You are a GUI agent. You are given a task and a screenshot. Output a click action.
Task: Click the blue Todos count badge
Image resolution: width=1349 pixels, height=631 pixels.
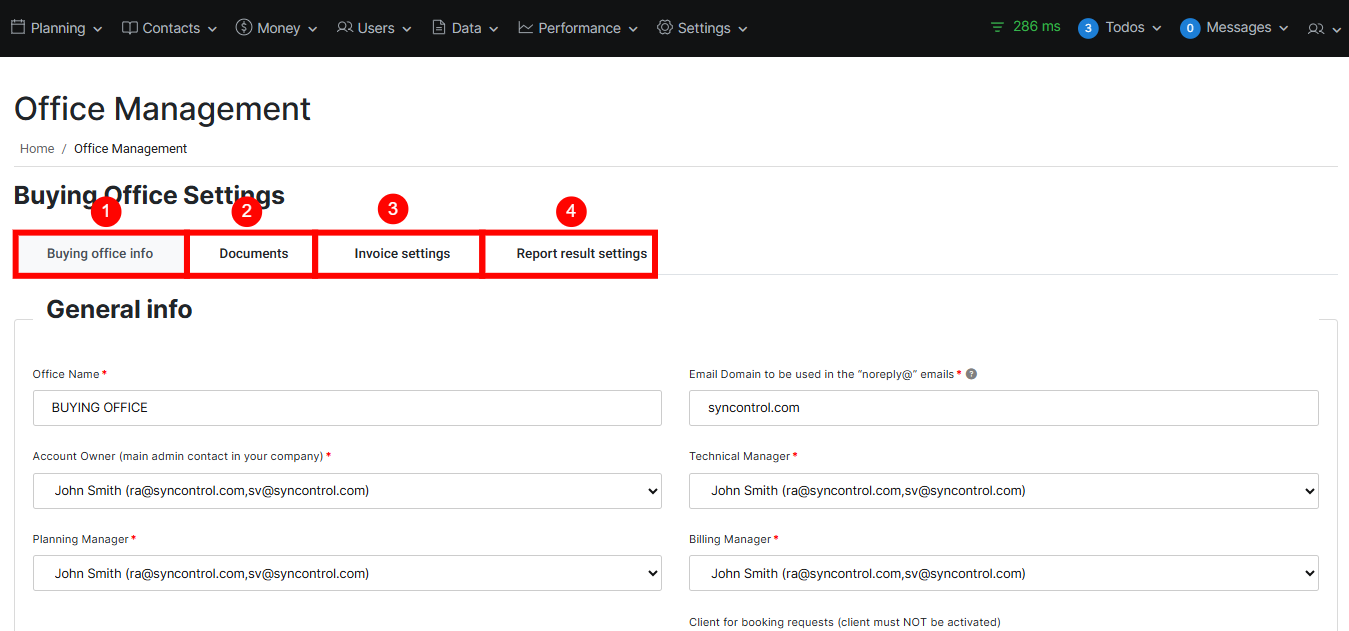(x=1088, y=28)
